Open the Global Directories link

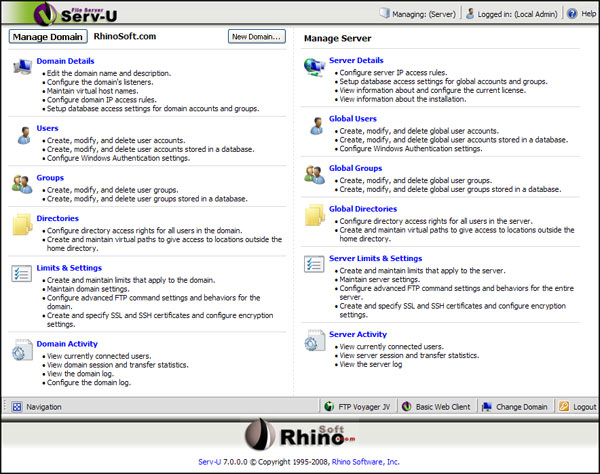tap(363, 209)
